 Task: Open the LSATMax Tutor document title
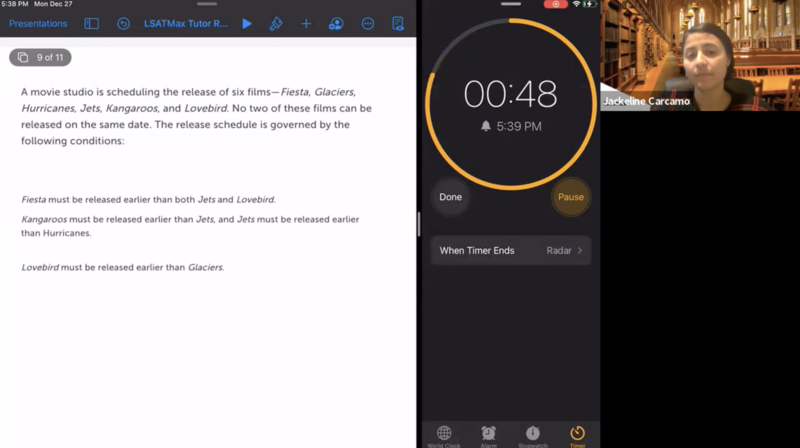click(x=185, y=23)
